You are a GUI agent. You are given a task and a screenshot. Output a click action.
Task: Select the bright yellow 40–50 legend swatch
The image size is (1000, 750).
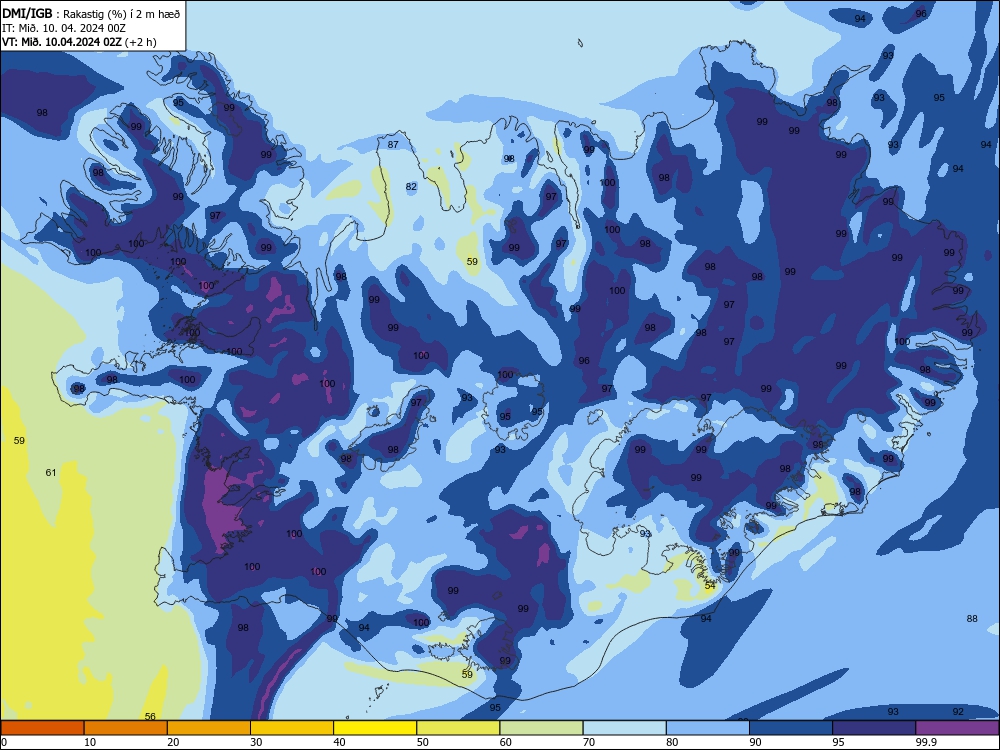click(x=375, y=728)
